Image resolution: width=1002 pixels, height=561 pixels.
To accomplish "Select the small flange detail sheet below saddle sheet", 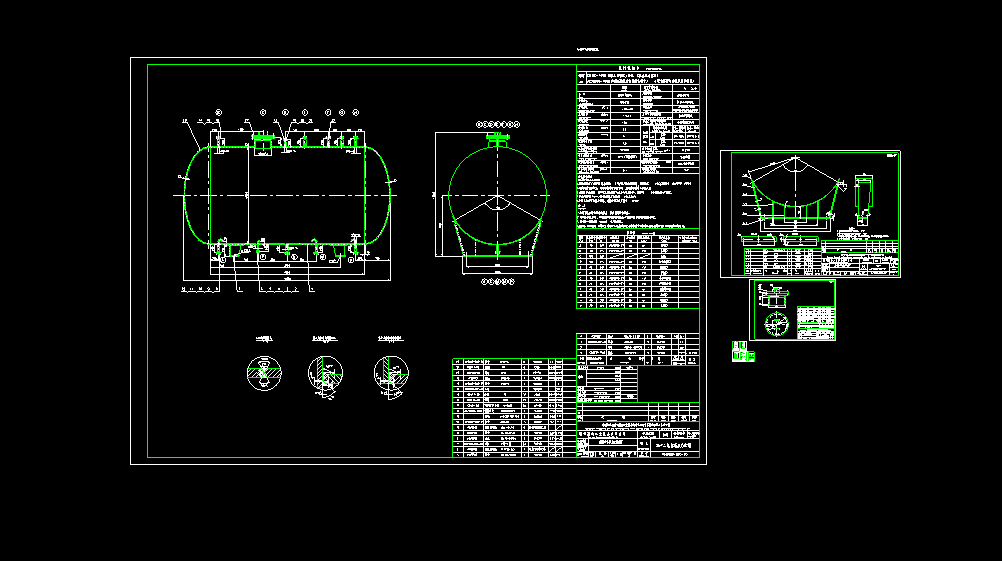I will 792,310.
